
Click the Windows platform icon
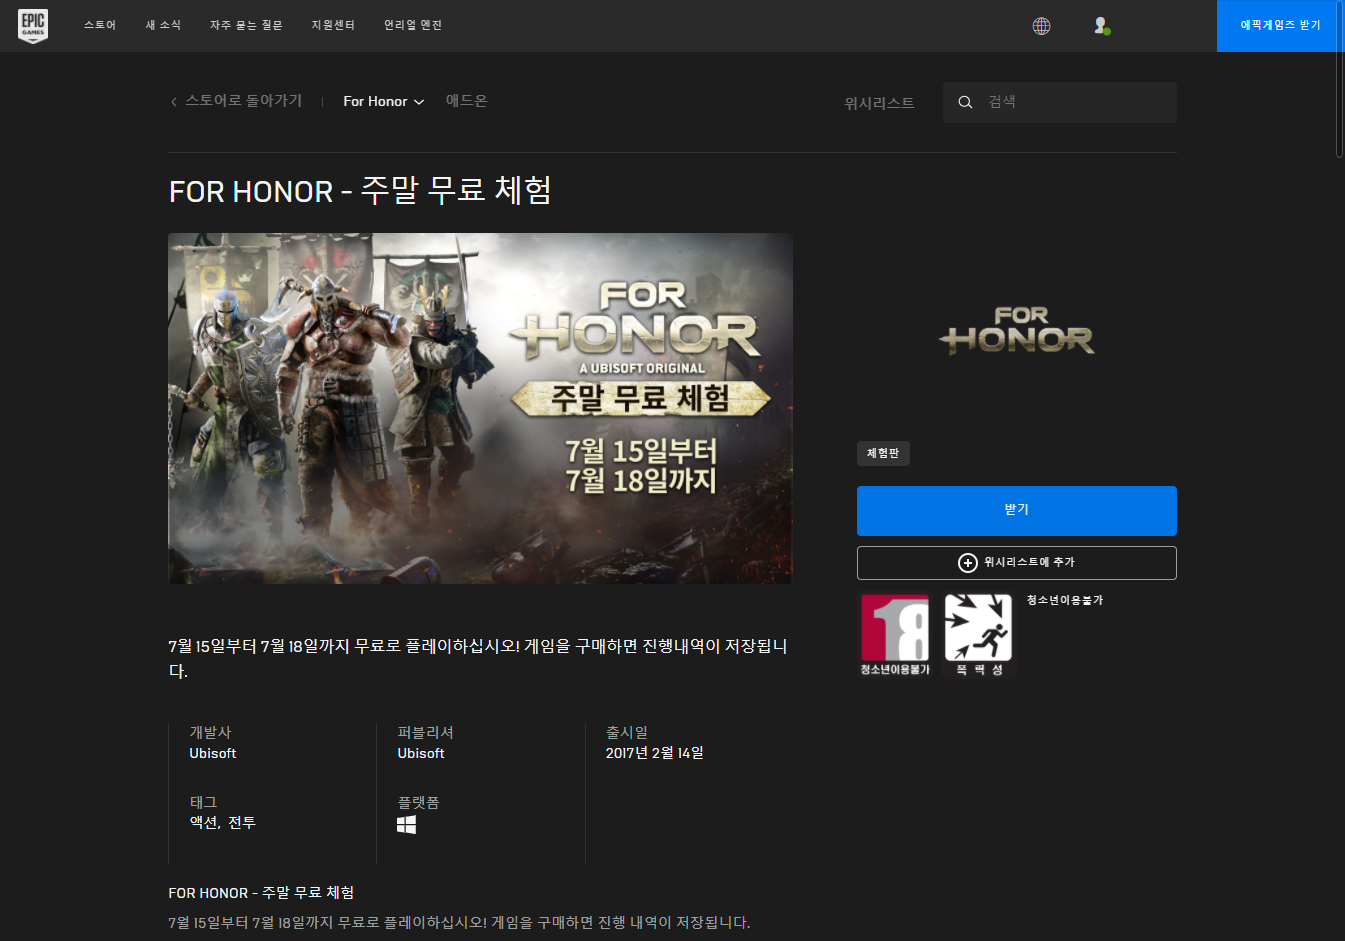[406, 824]
